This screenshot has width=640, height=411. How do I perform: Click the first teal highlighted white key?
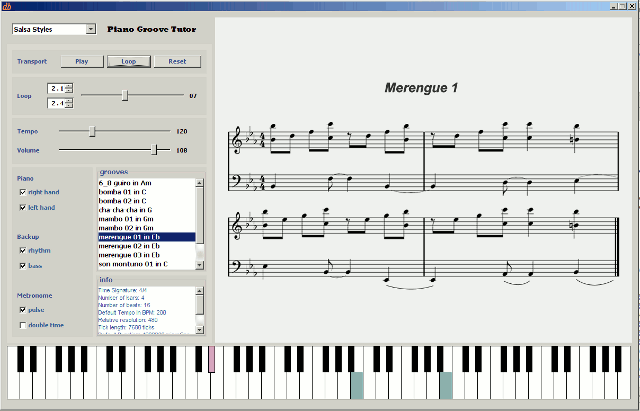tap(357, 386)
